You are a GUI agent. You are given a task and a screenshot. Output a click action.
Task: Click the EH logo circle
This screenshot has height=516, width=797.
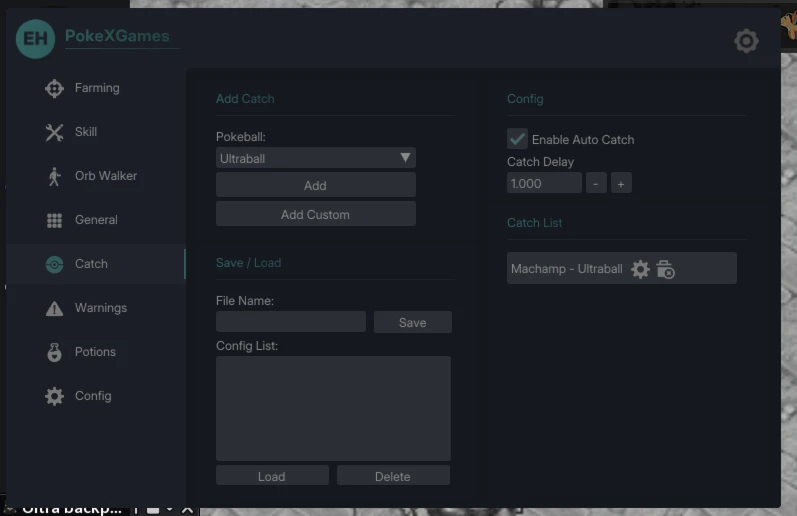(x=35, y=39)
